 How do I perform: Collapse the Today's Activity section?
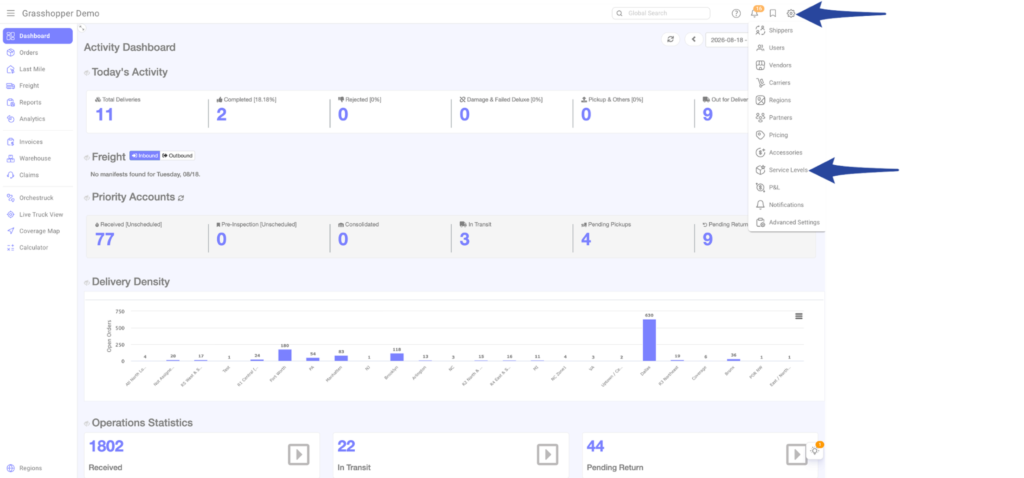tap(87, 72)
